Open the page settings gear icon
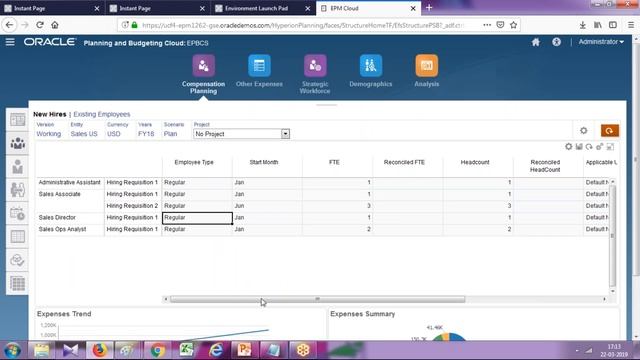The image size is (640, 360). click(584, 131)
